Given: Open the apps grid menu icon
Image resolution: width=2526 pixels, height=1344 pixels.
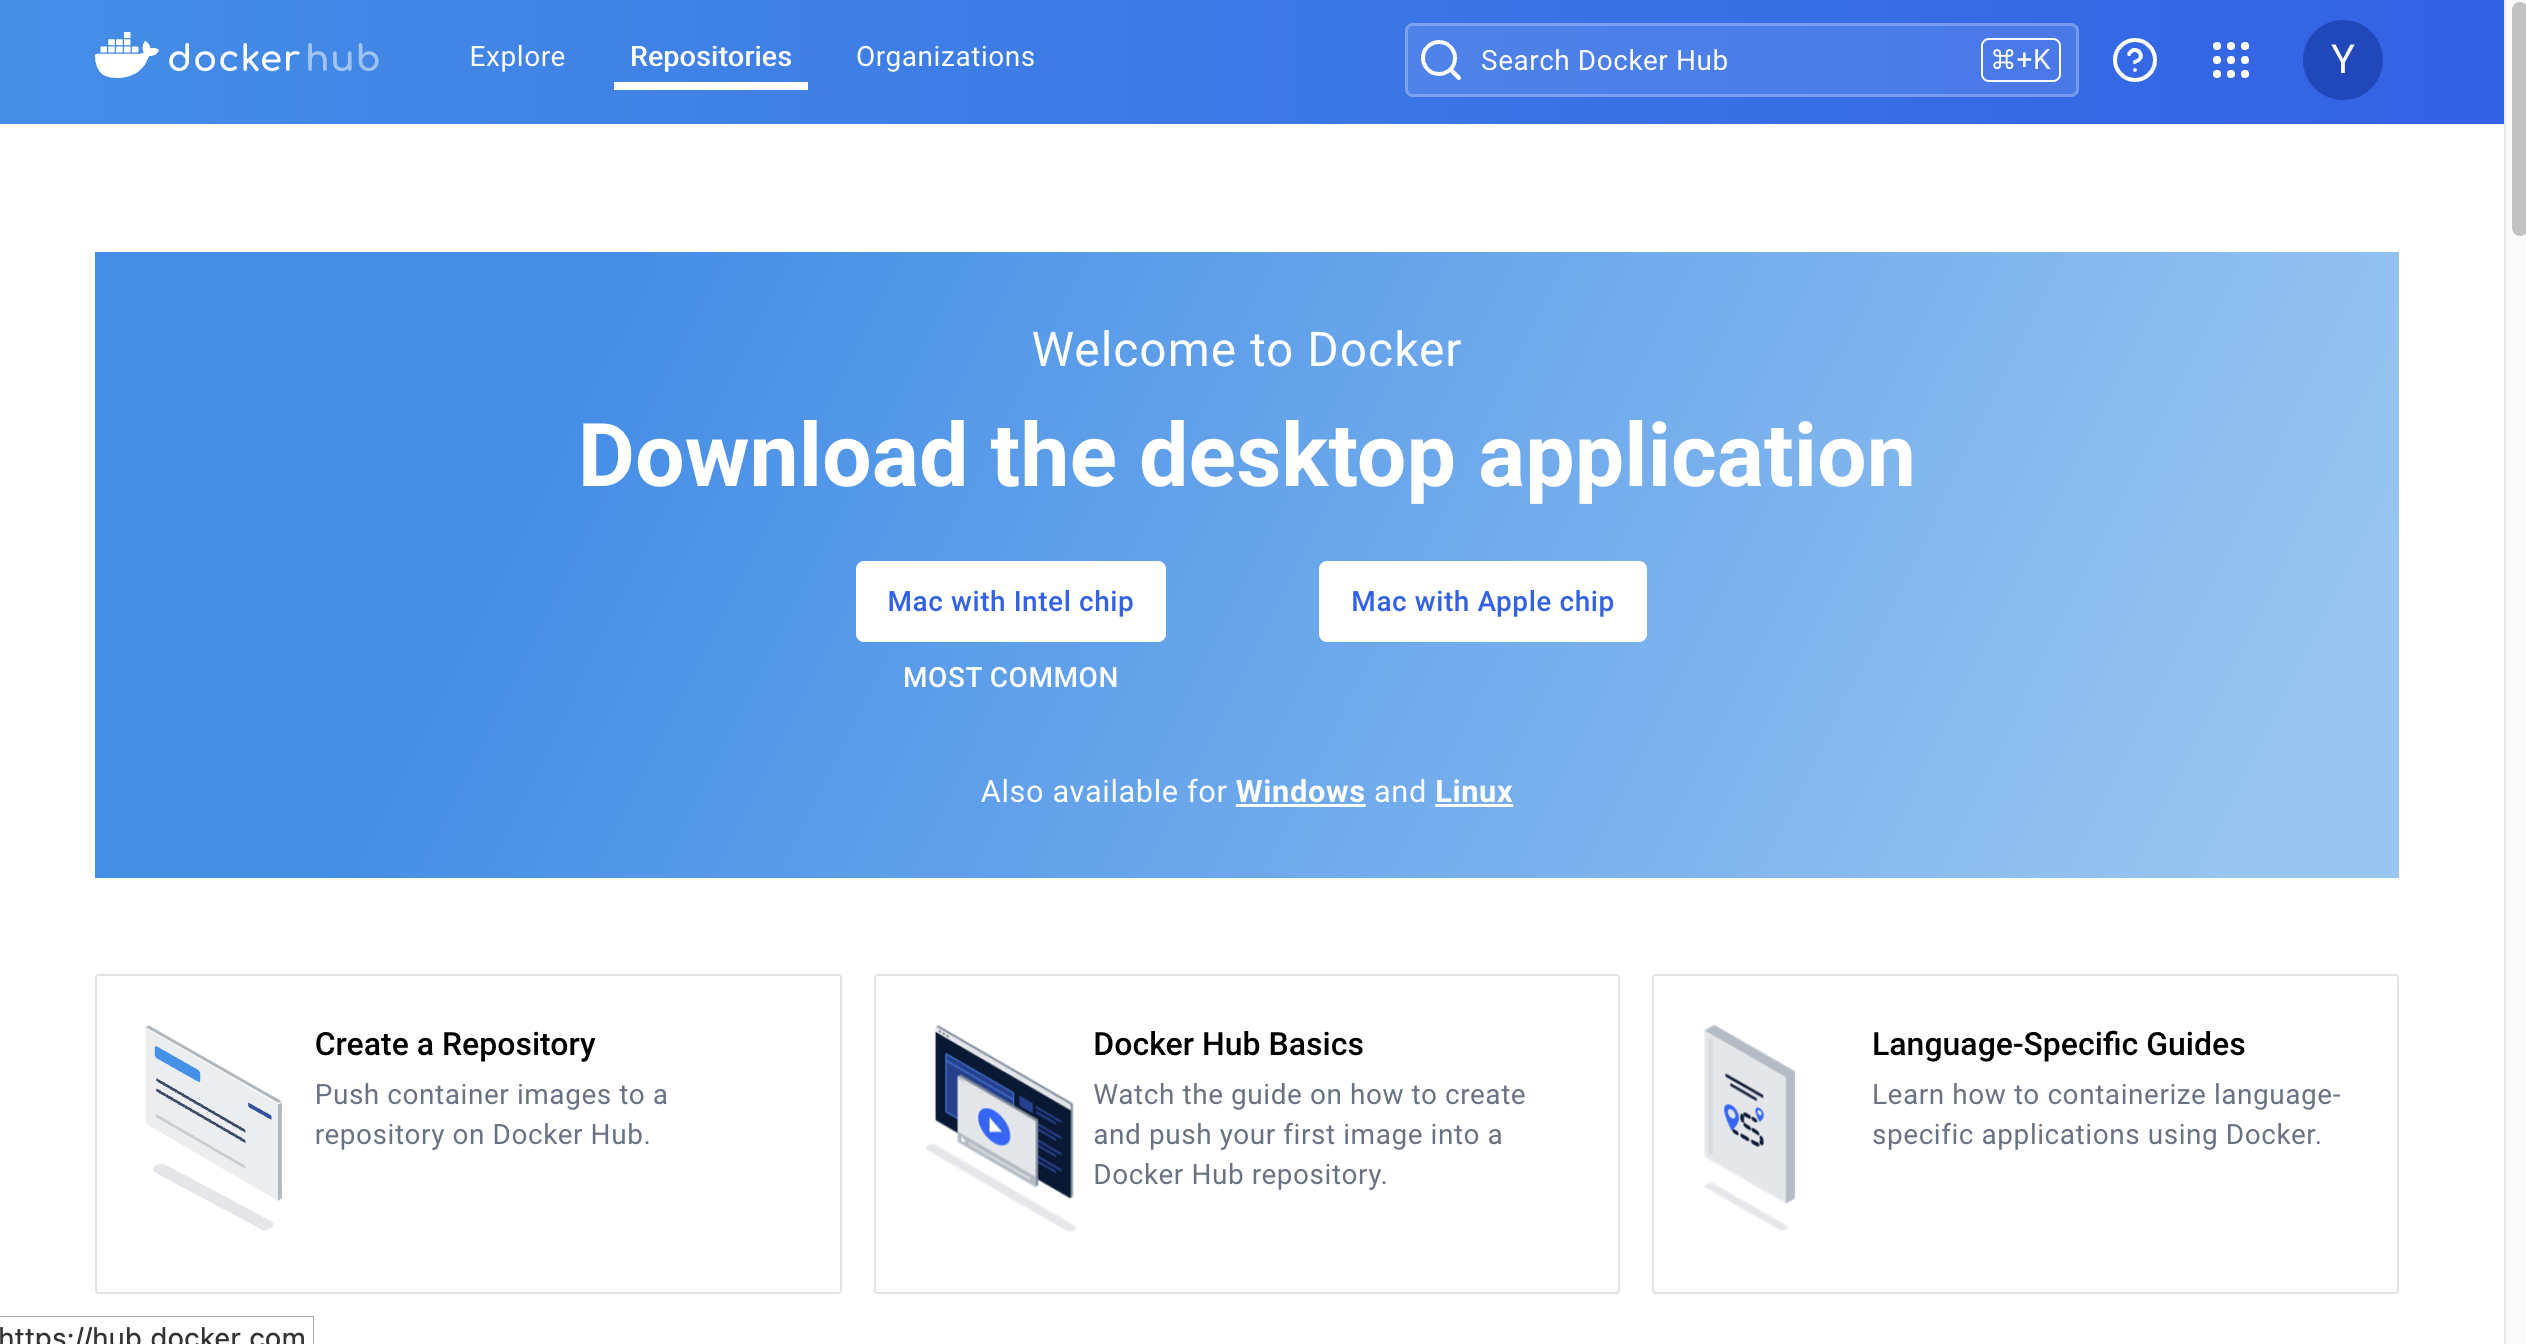Looking at the screenshot, I should click(x=2230, y=60).
